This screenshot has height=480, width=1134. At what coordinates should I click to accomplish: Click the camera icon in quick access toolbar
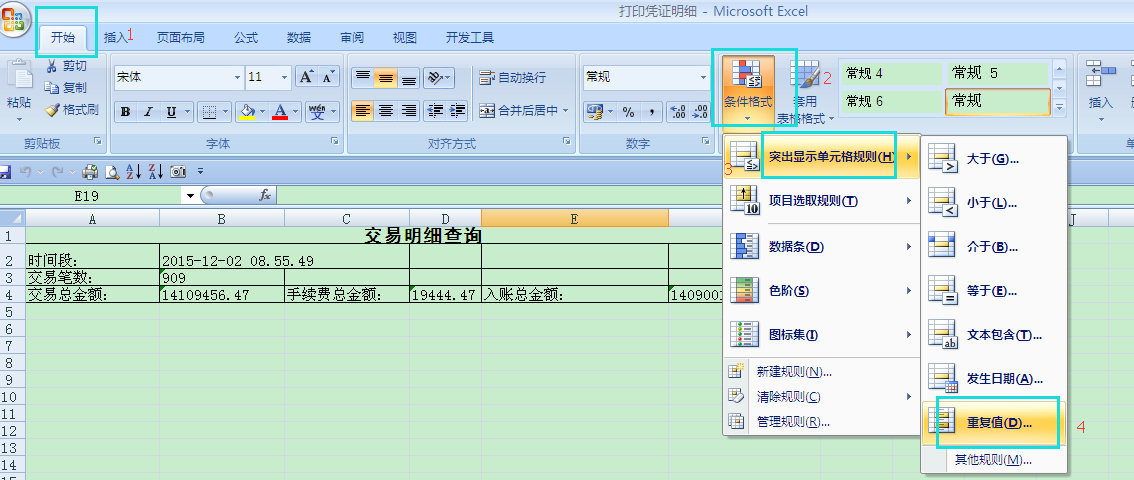tap(178, 172)
